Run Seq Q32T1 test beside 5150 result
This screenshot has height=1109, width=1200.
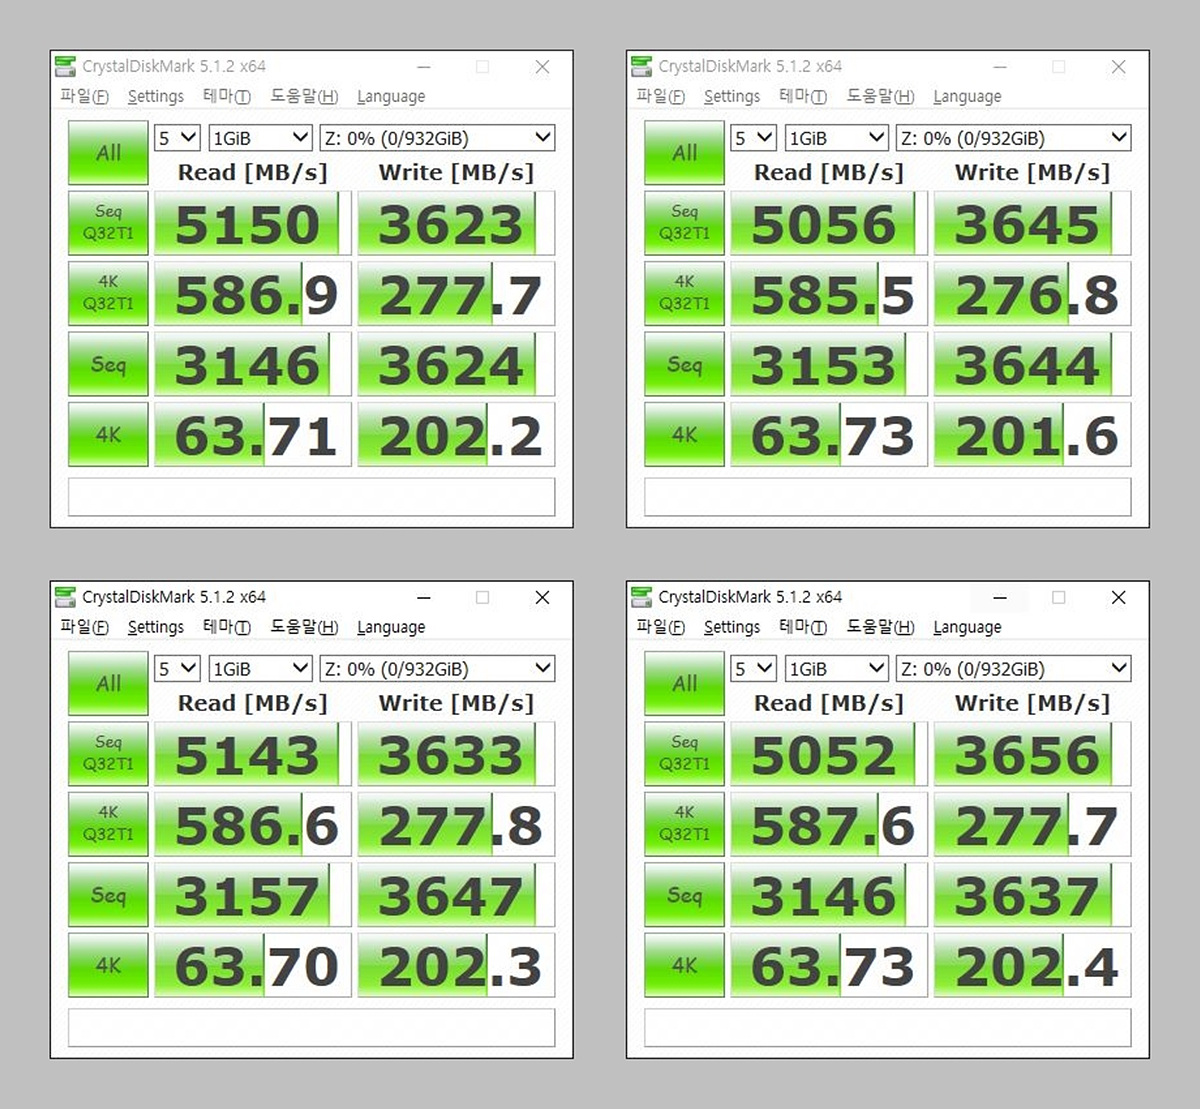(108, 223)
